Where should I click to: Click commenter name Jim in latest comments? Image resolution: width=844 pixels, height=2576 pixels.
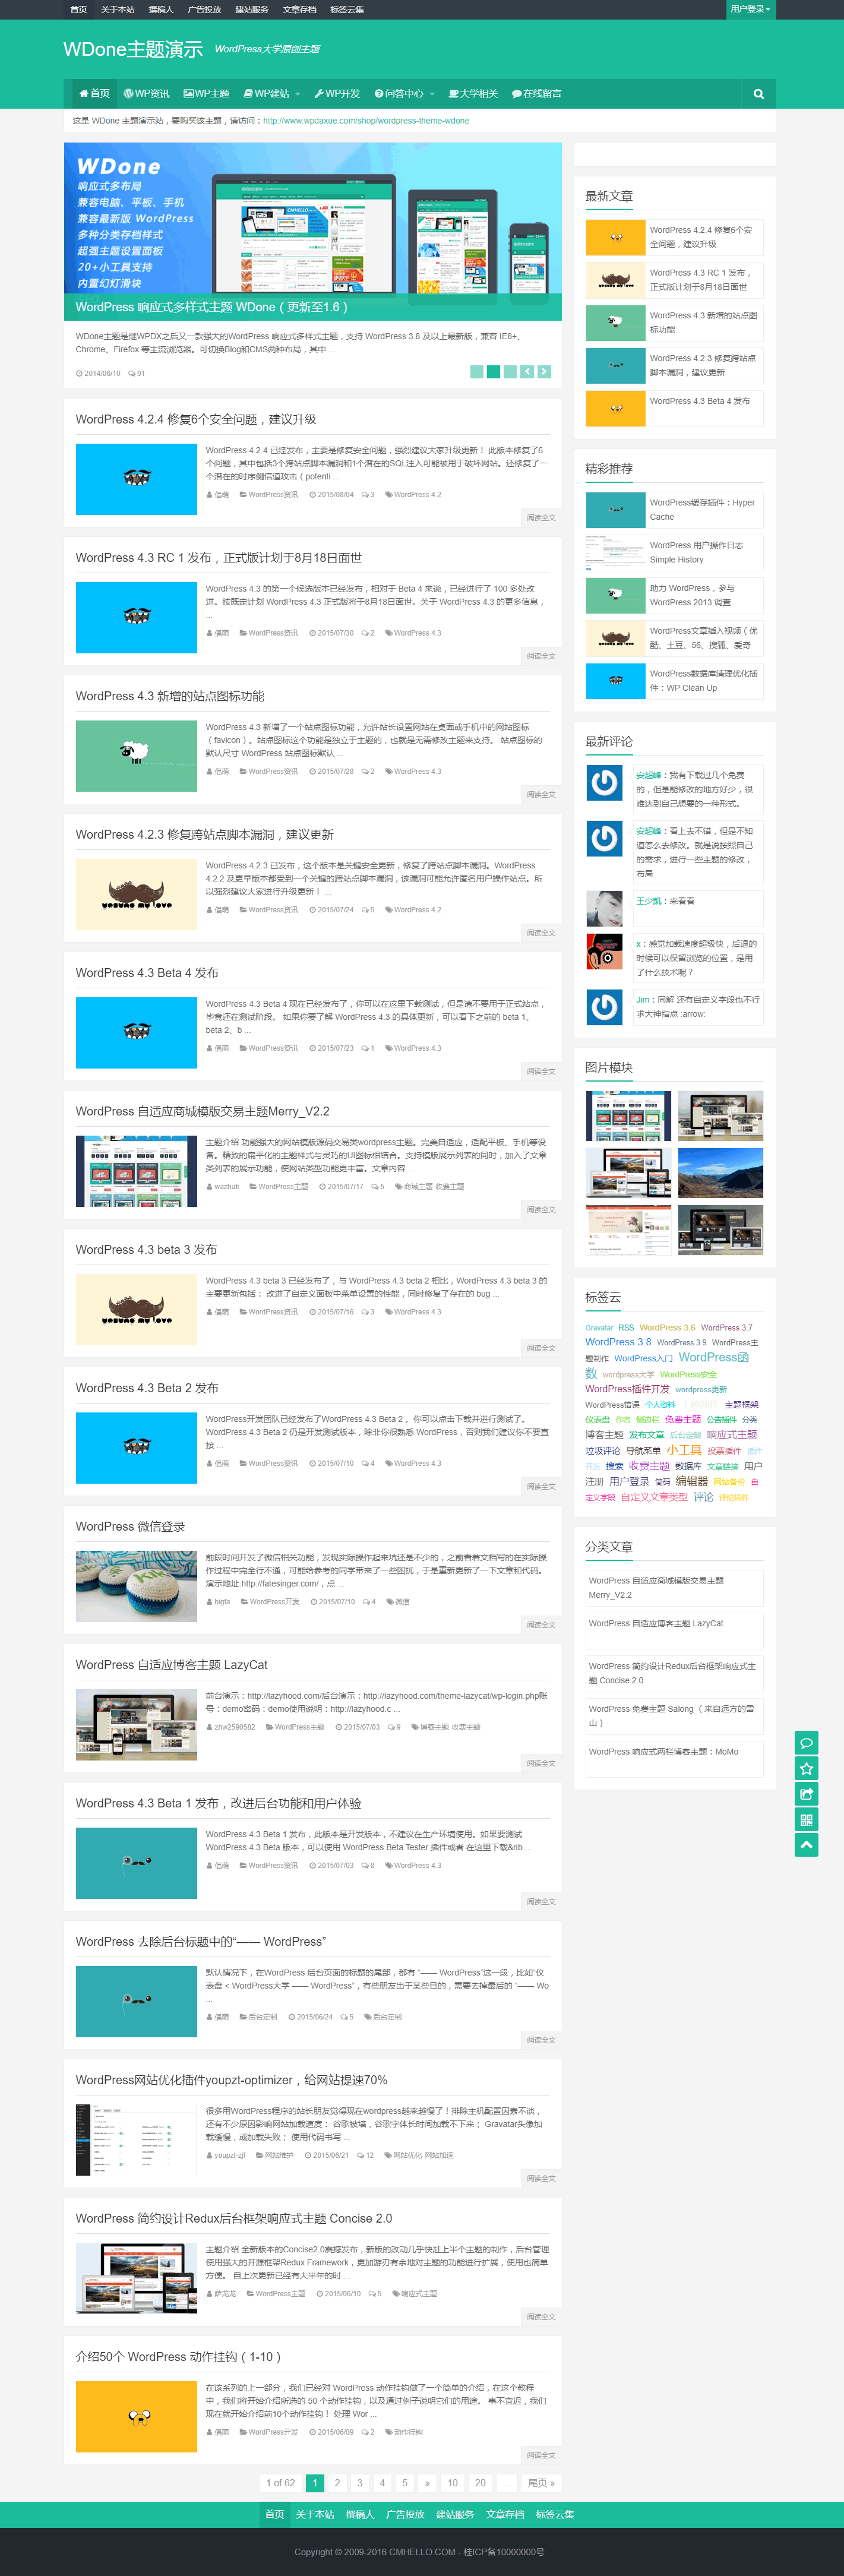tap(643, 1000)
